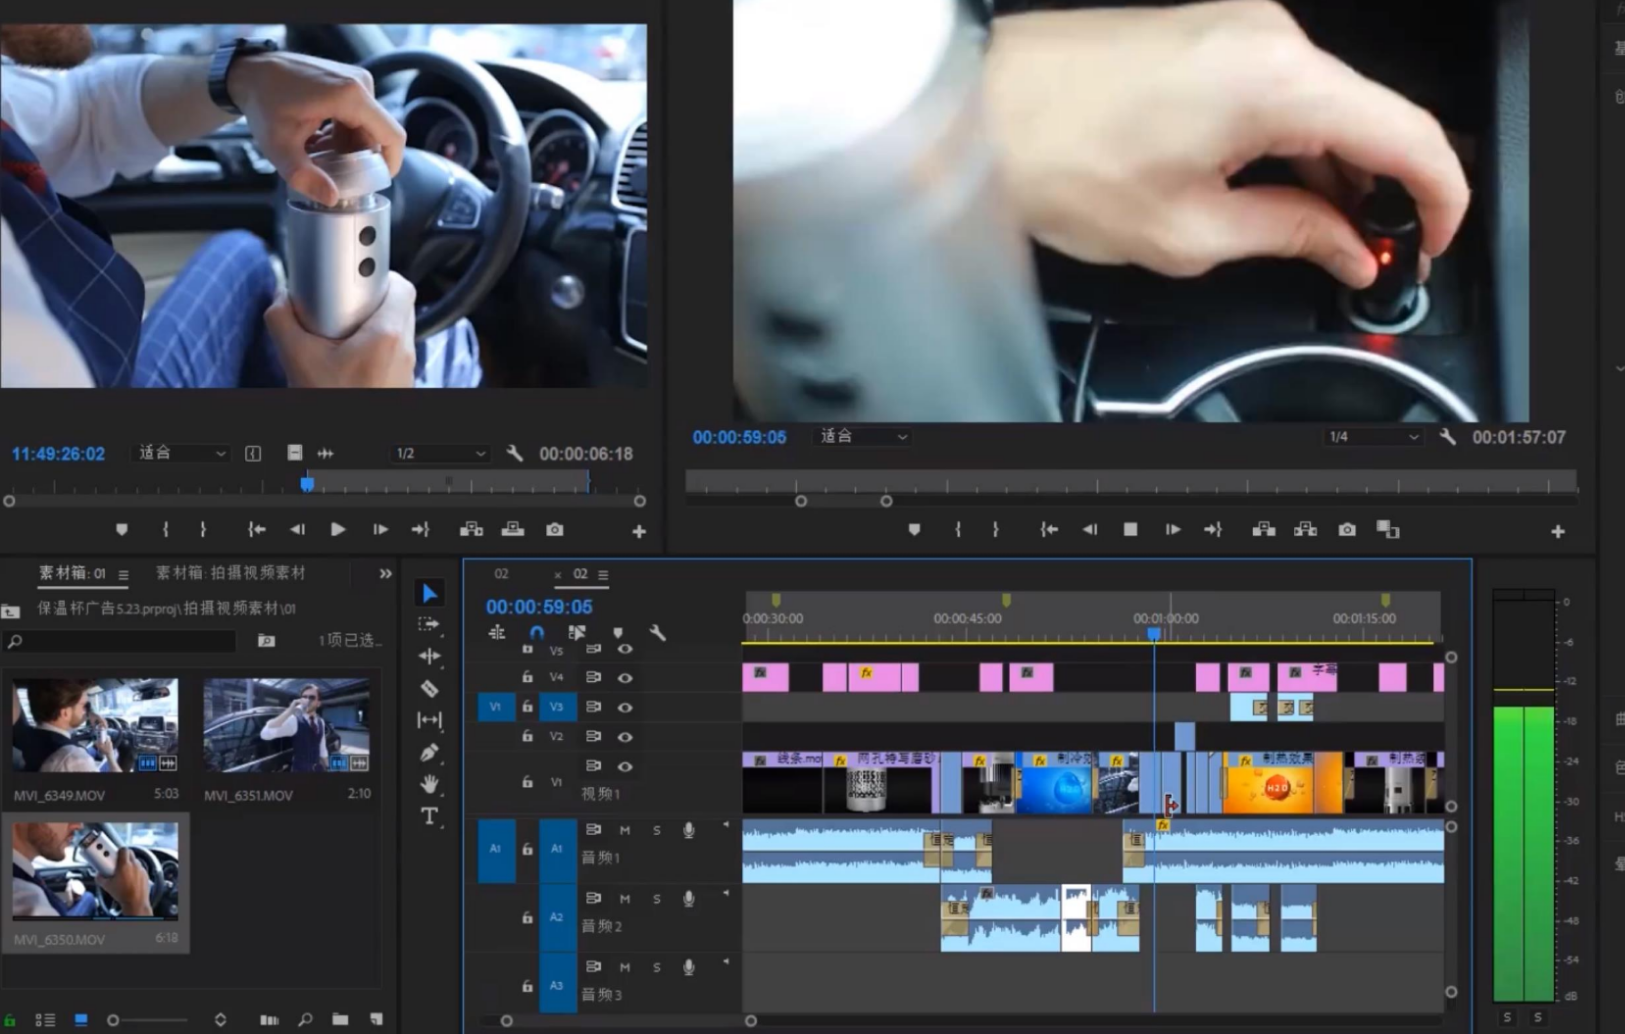Screen dimensions: 1625x1034
Task: Open button editor in the Source Monitor
Action: [x=639, y=531]
